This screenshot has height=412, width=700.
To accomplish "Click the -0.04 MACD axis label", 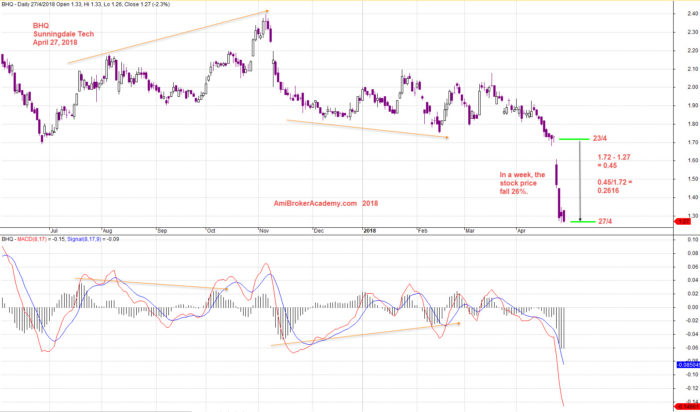I will [x=692, y=334].
